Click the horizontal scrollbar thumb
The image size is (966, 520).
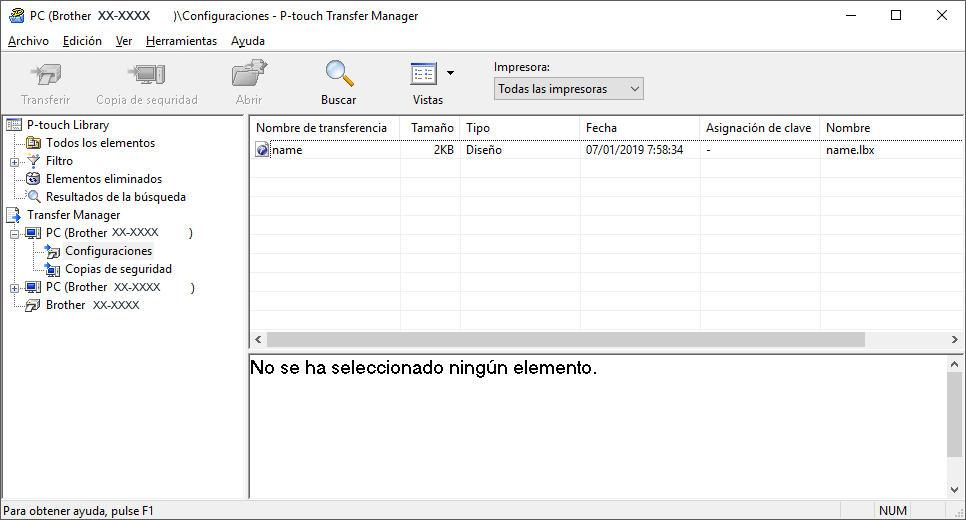(x=566, y=339)
